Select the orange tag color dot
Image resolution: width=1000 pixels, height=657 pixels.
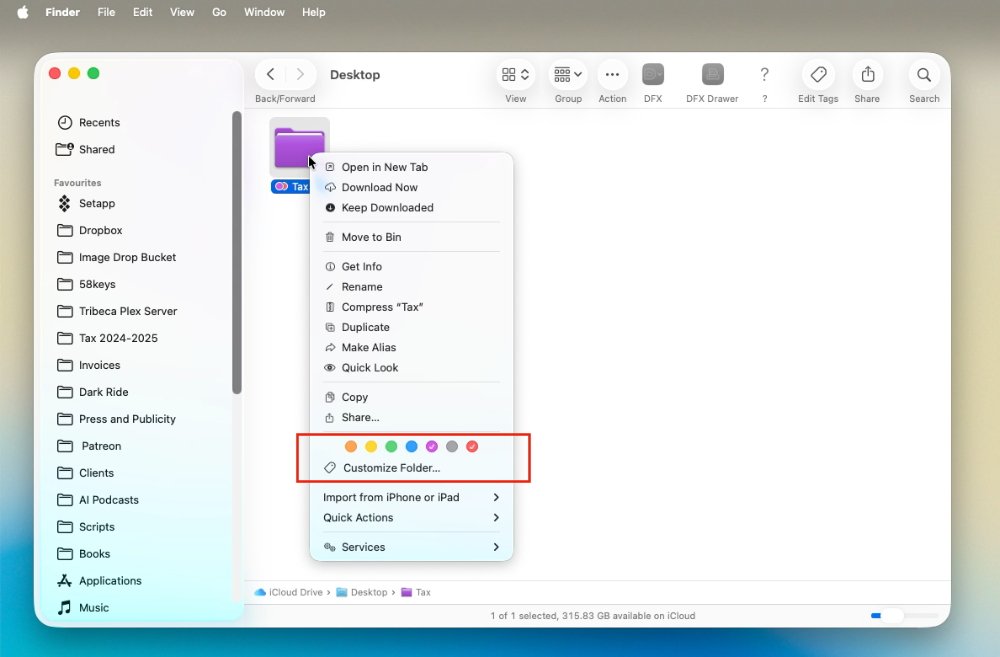(x=351, y=447)
